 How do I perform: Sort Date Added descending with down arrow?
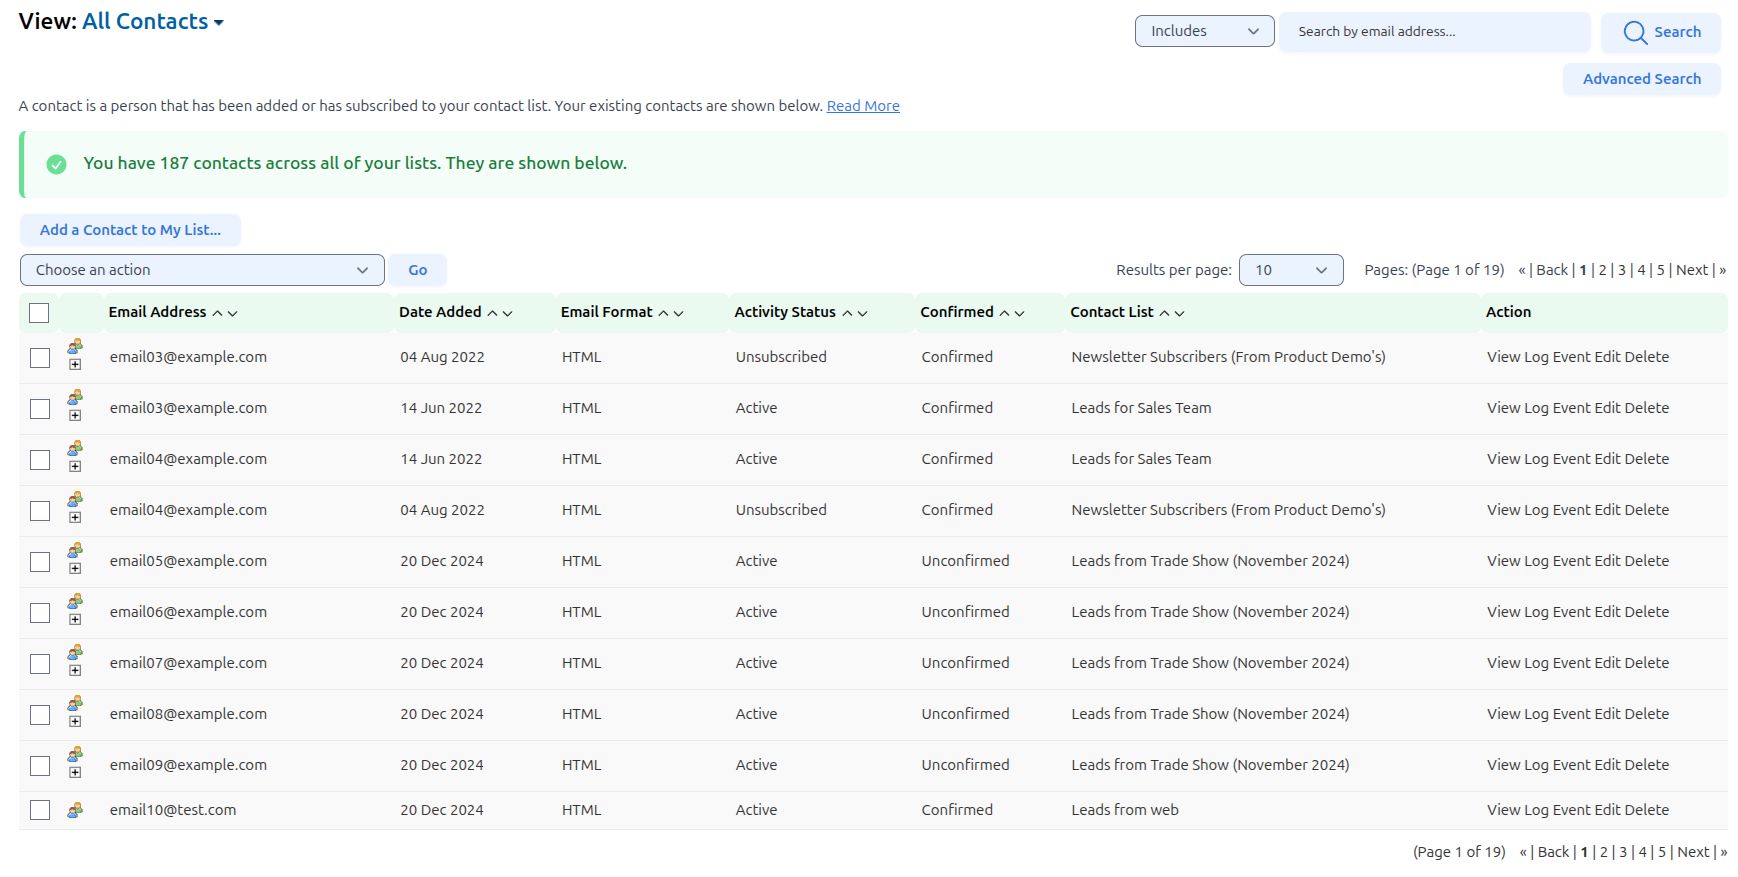pos(508,313)
